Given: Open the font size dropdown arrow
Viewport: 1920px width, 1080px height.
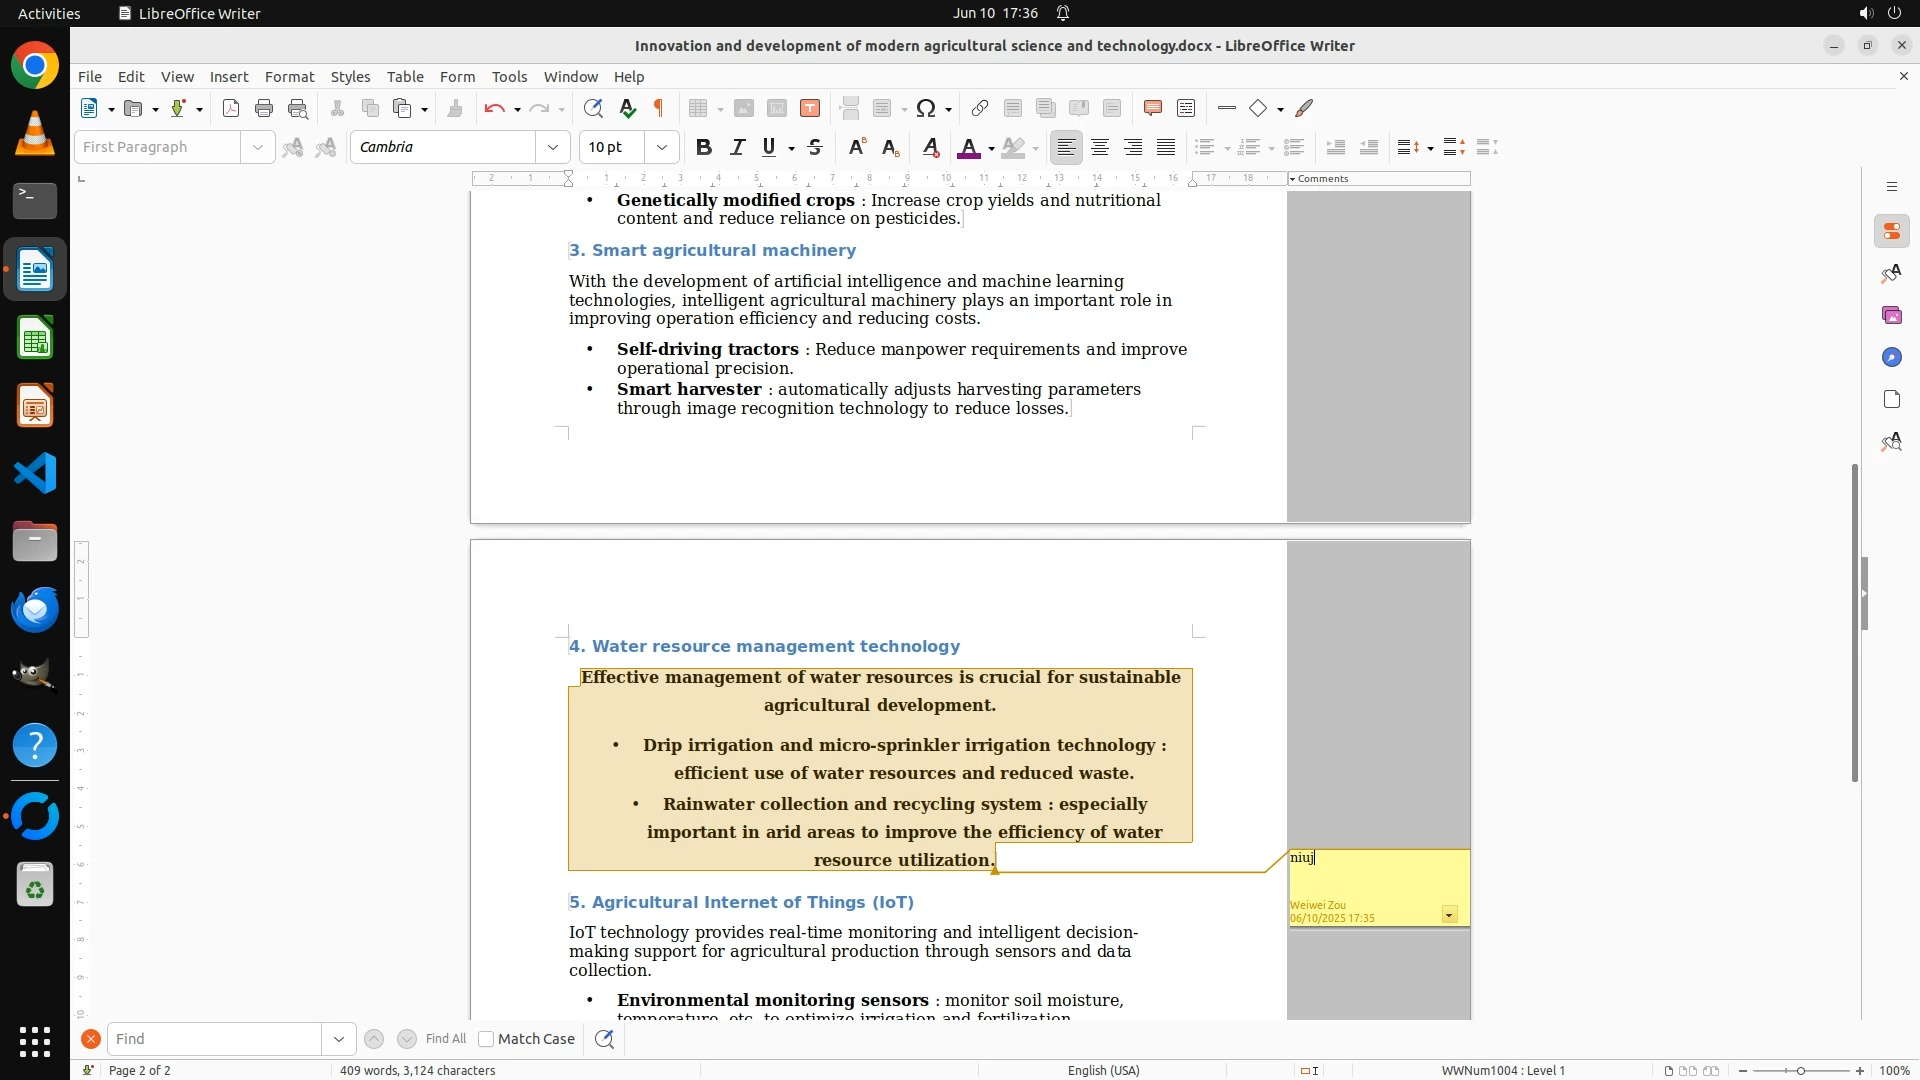Looking at the screenshot, I should pyautogui.click(x=662, y=148).
